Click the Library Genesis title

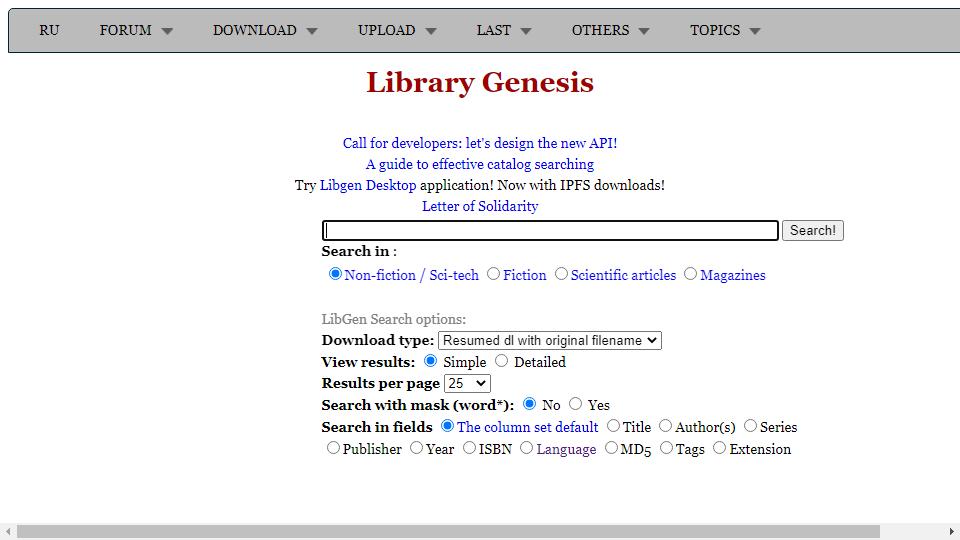click(480, 82)
